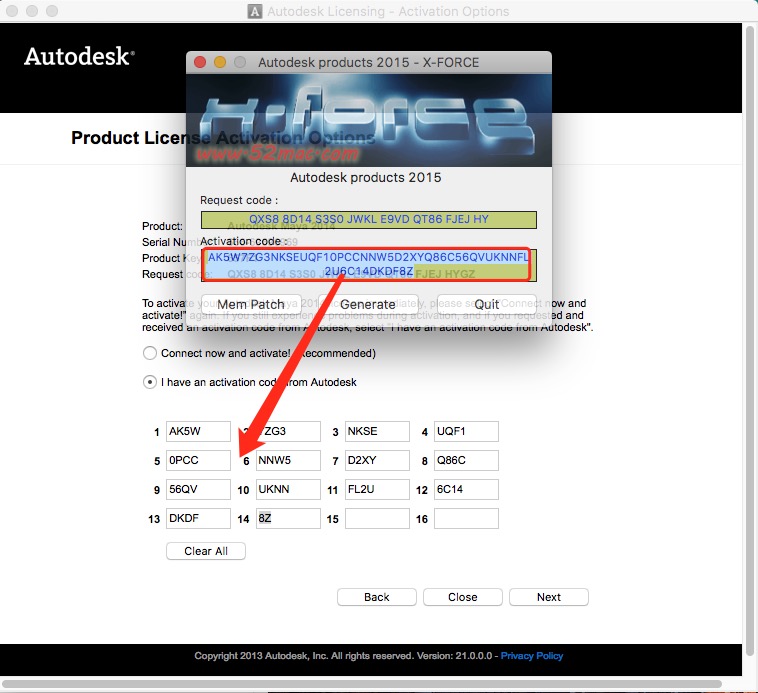Click activation field 4 containing UQF1
This screenshot has height=693, width=758.
pyautogui.click(x=466, y=432)
